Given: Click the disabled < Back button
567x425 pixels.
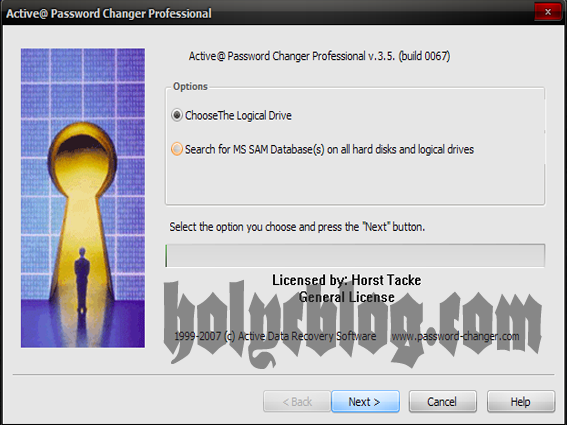Looking at the screenshot, I should coord(297,401).
